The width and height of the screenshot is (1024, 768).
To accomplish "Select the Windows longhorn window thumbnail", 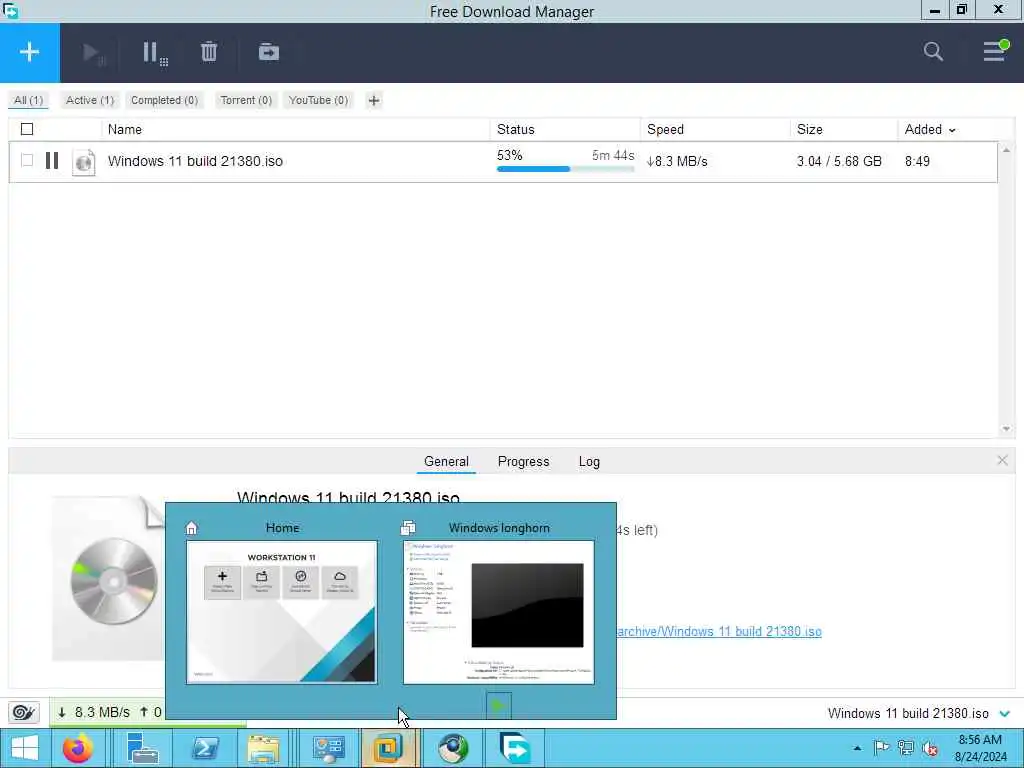I will (x=498, y=612).
